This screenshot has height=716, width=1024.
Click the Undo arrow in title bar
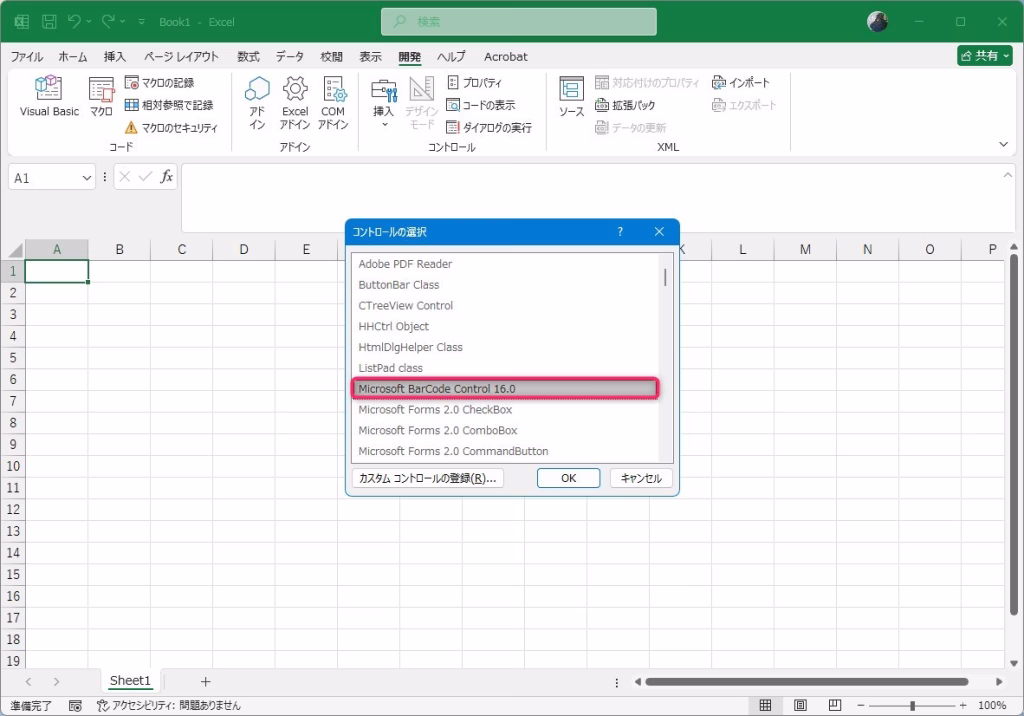point(74,22)
